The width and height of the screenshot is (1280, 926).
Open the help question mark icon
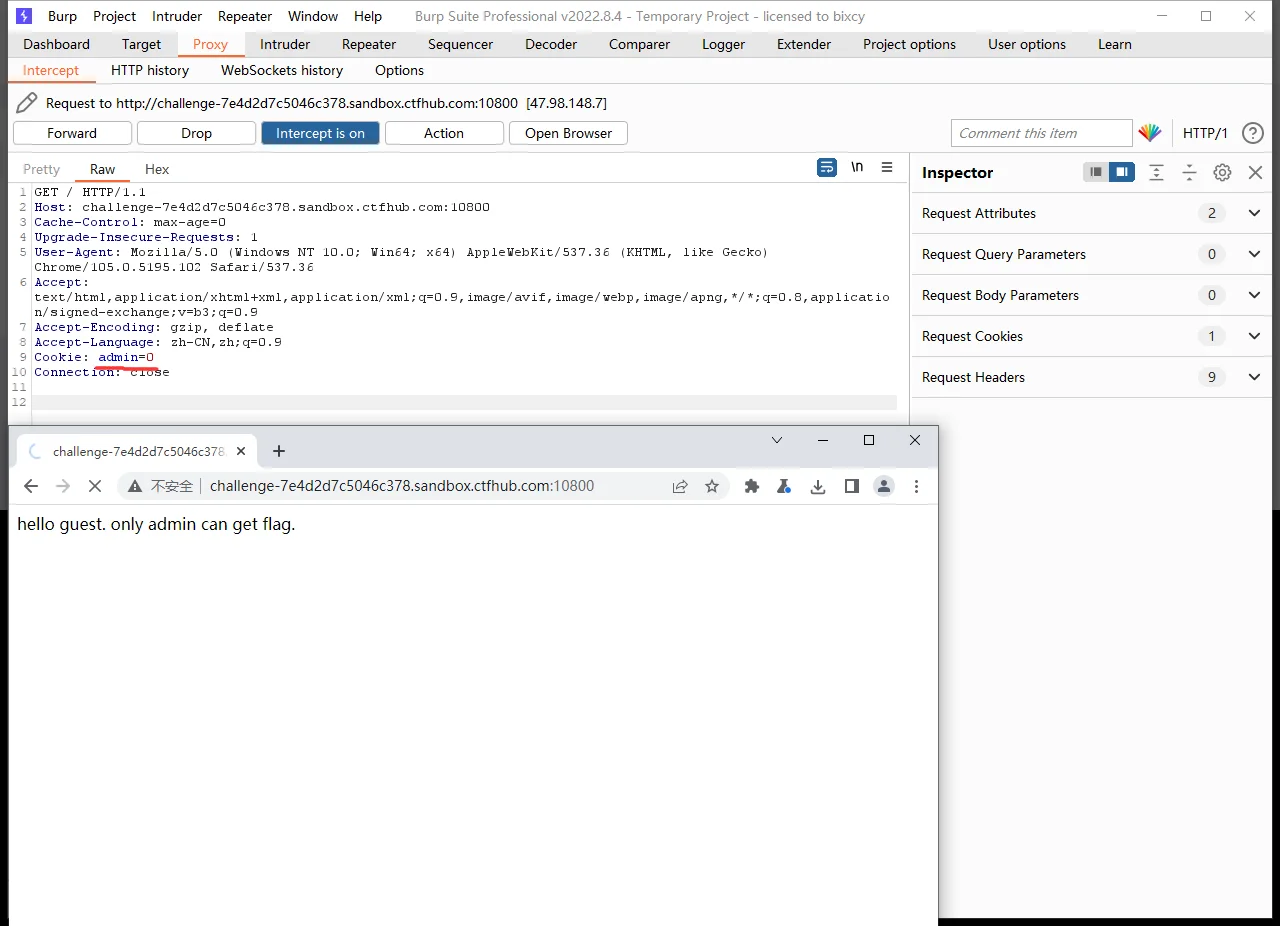tap(1252, 133)
